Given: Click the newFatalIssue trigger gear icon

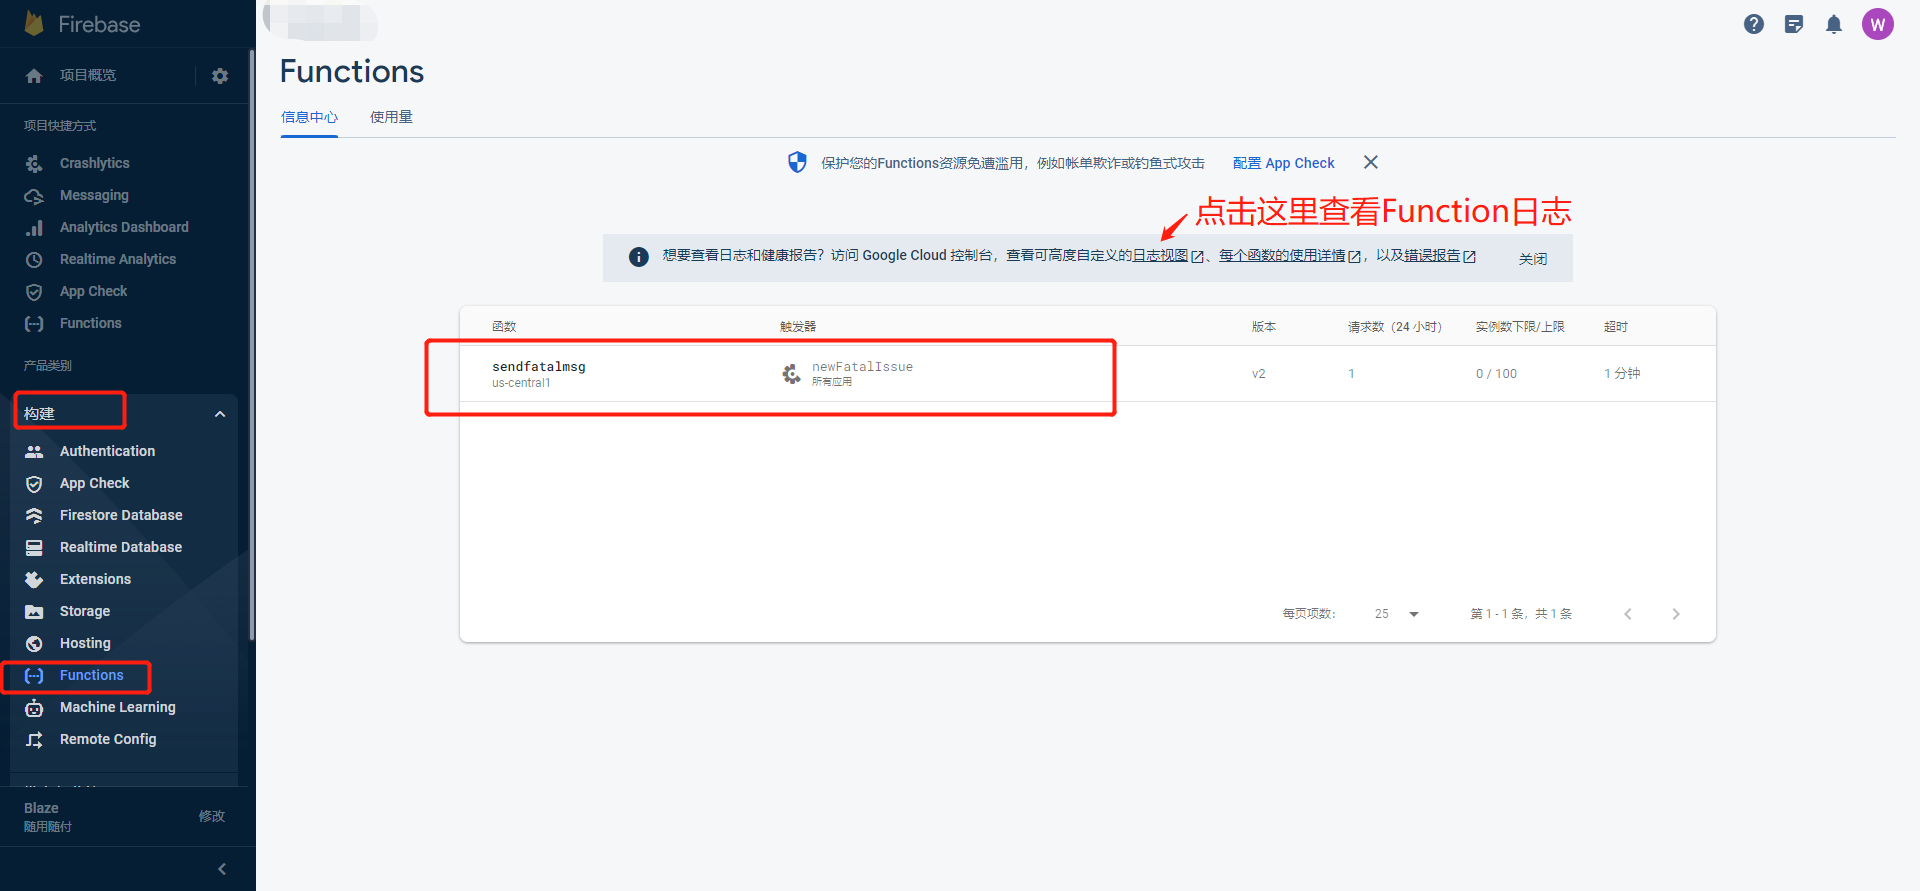Looking at the screenshot, I should click(x=791, y=374).
